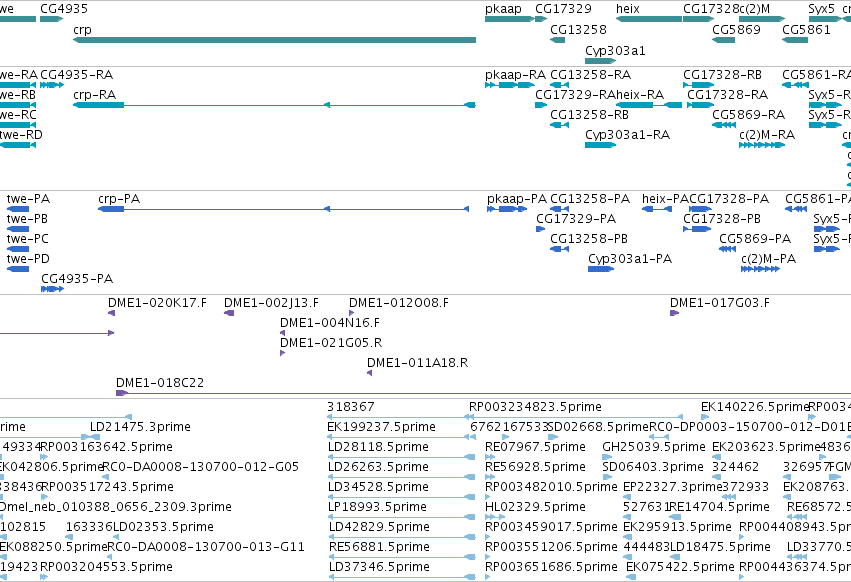Screen dimensions: 851x582
Task: Select the twe-RD transcript label
Action: [x=21, y=135]
